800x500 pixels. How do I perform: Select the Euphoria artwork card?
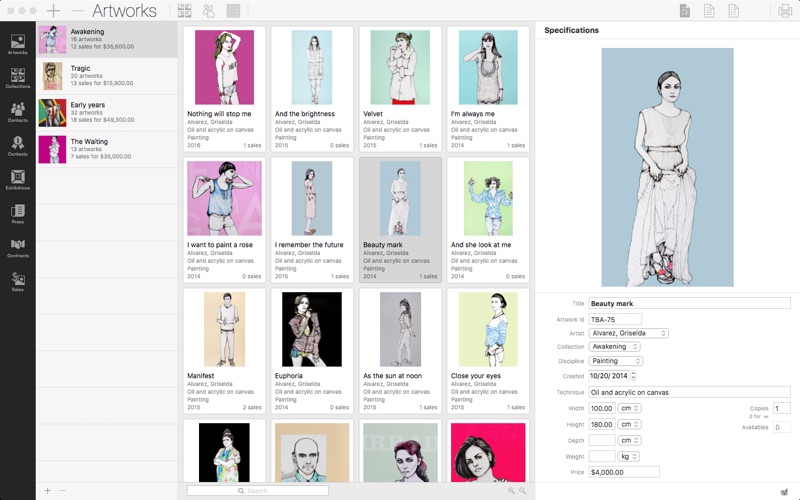pos(312,351)
